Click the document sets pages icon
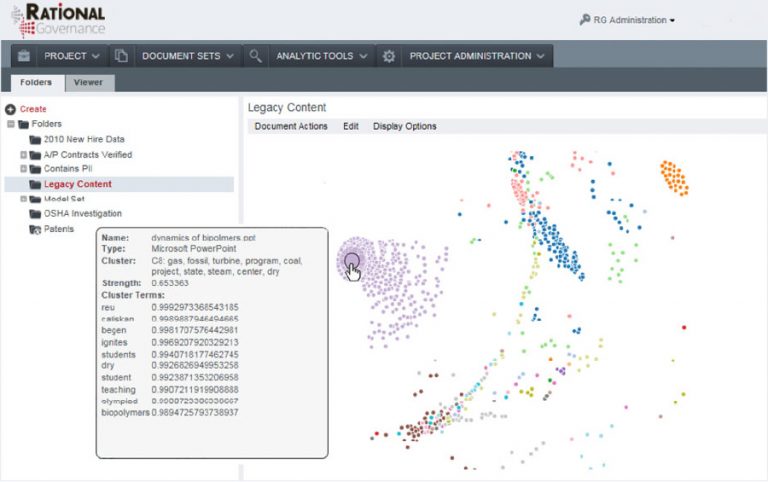This screenshot has width=768, height=482. point(121,56)
